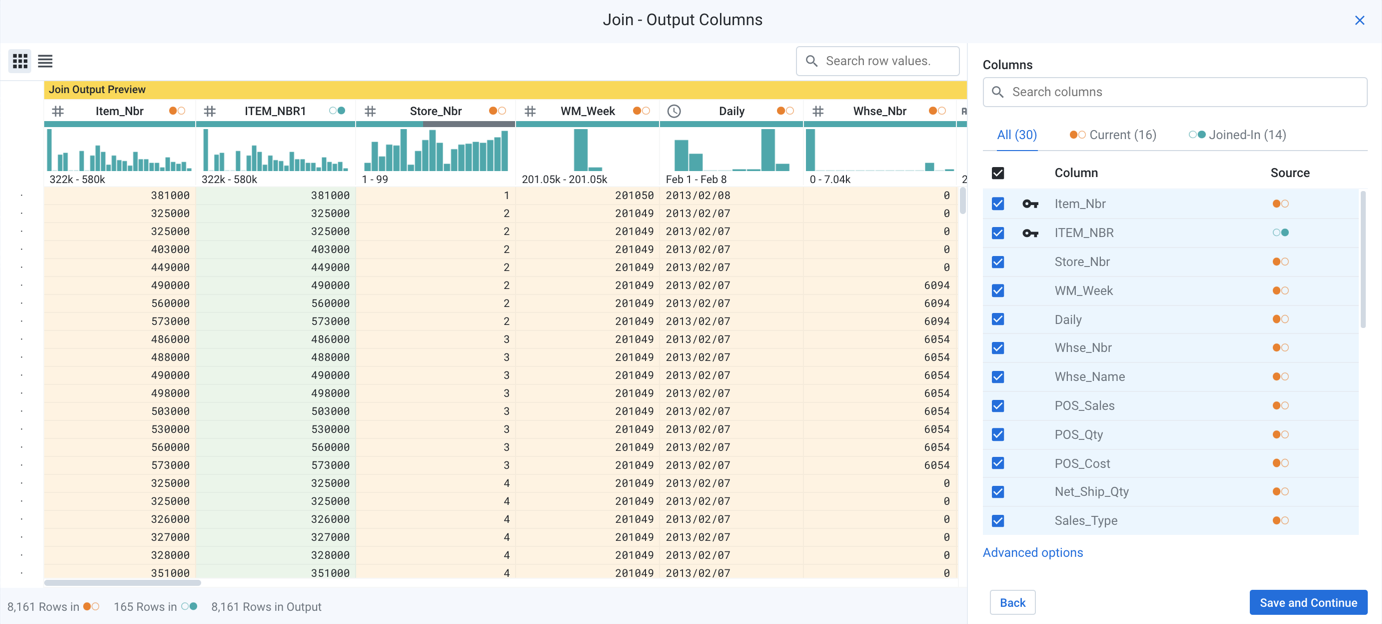This screenshot has width=1382, height=624.
Task: Select the All (30) tab
Action: [1016, 134]
